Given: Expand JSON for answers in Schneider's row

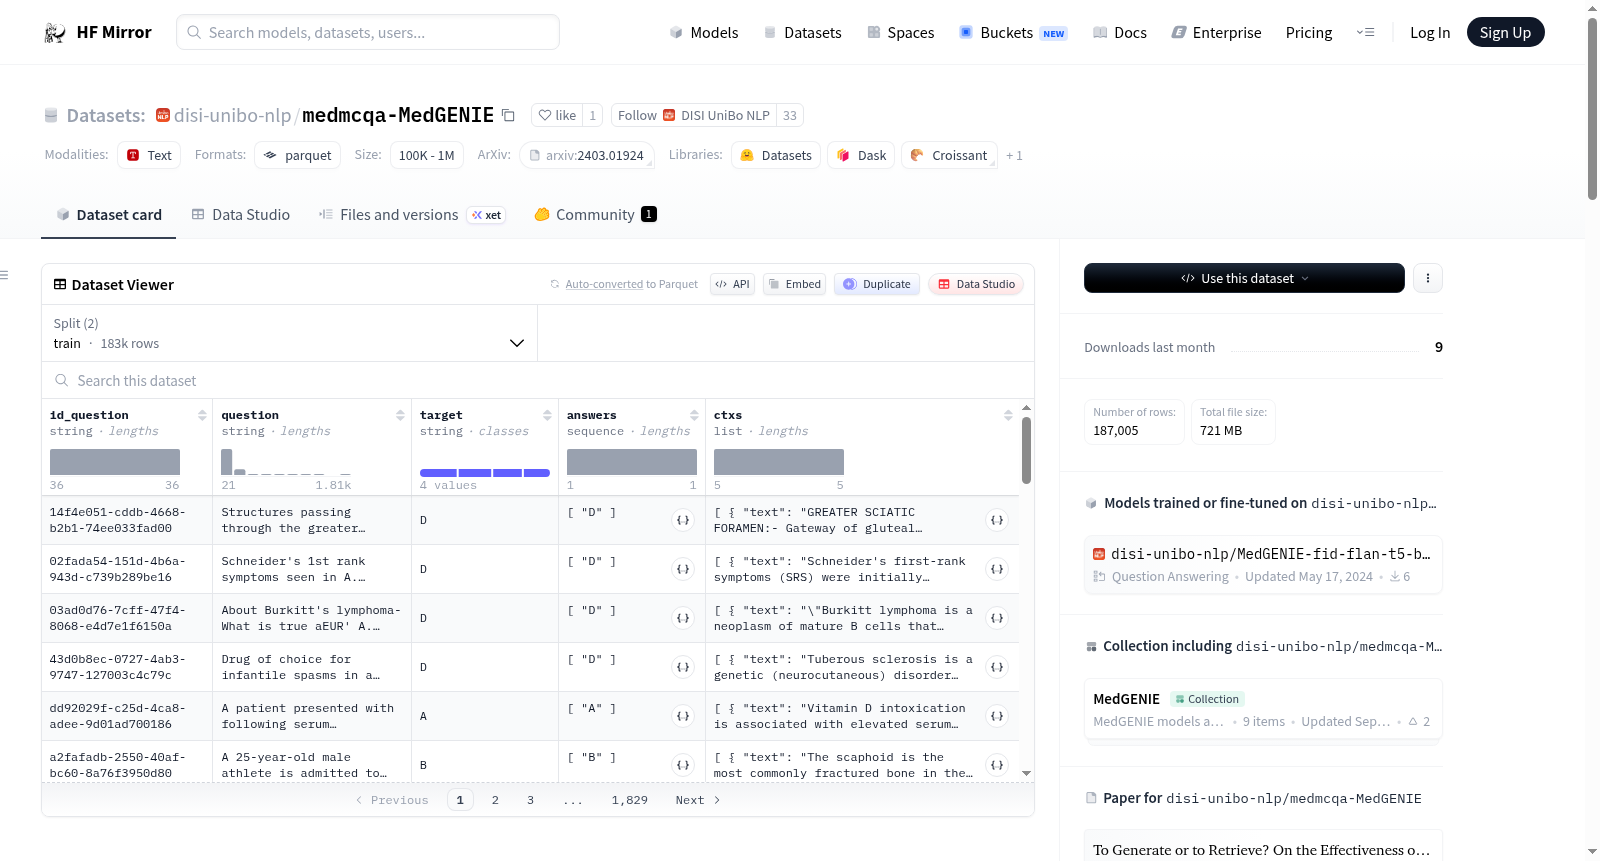Looking at the screenshot, I should [x=683, y=569].
